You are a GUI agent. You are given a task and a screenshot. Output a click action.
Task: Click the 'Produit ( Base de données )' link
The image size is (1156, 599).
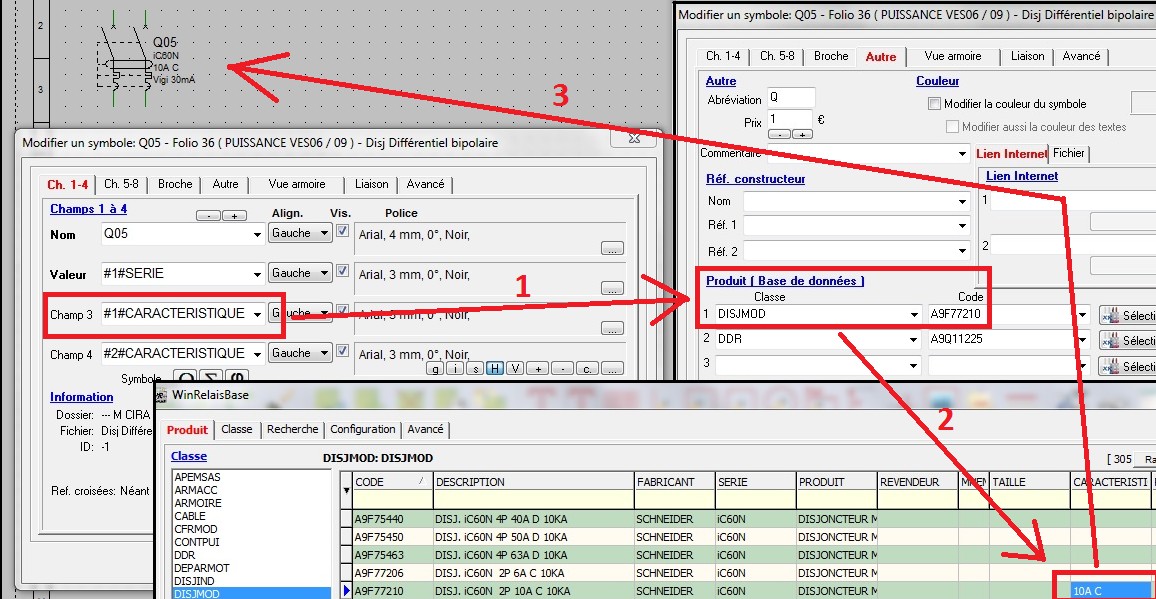(785, 281)
